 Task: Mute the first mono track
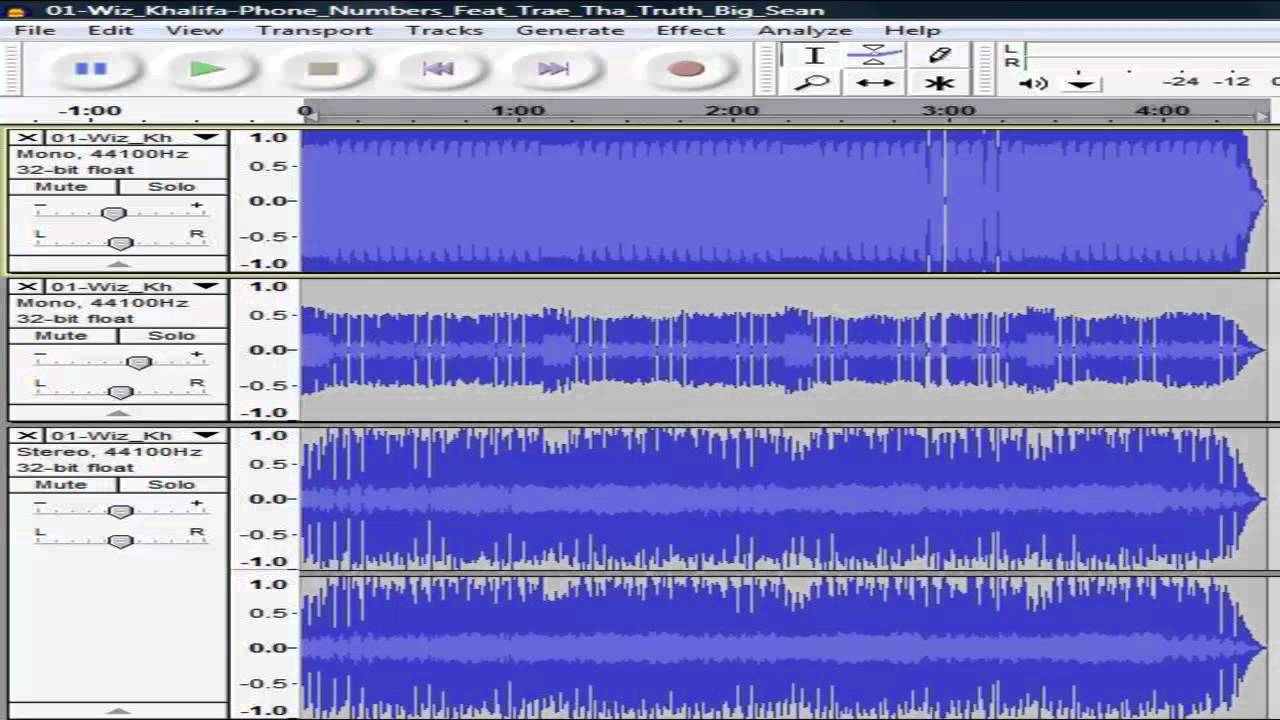tap(62, 187)
